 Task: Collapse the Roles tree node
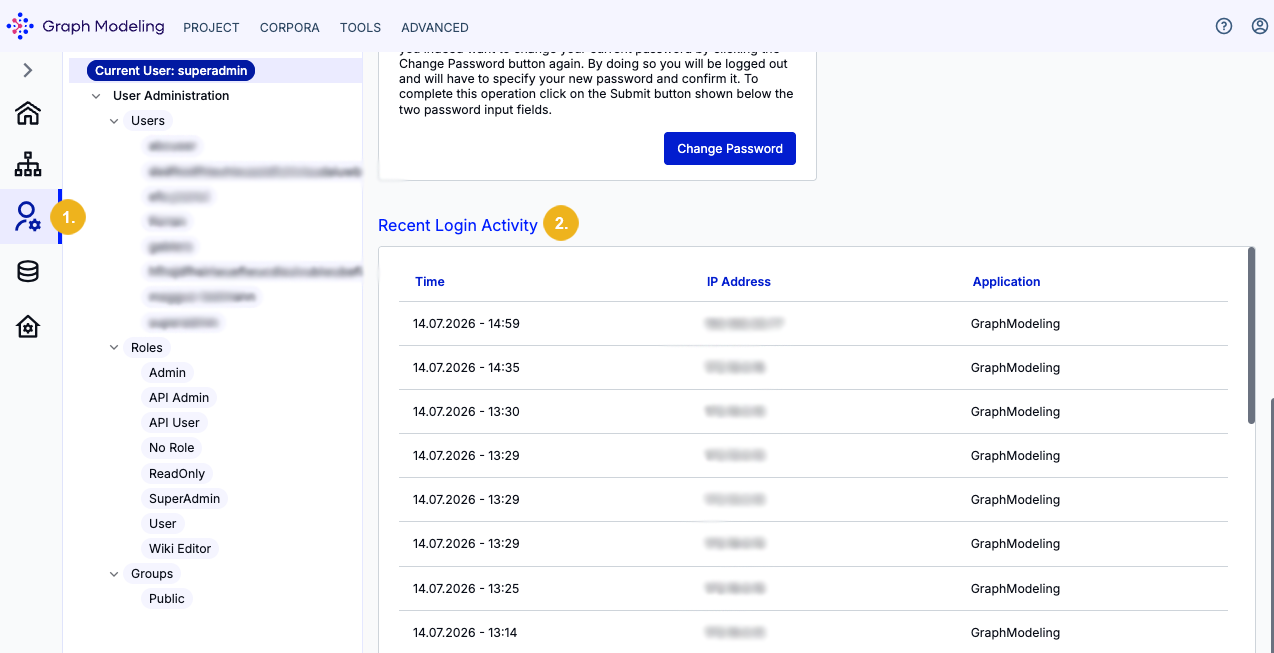[x=114, y=348]
